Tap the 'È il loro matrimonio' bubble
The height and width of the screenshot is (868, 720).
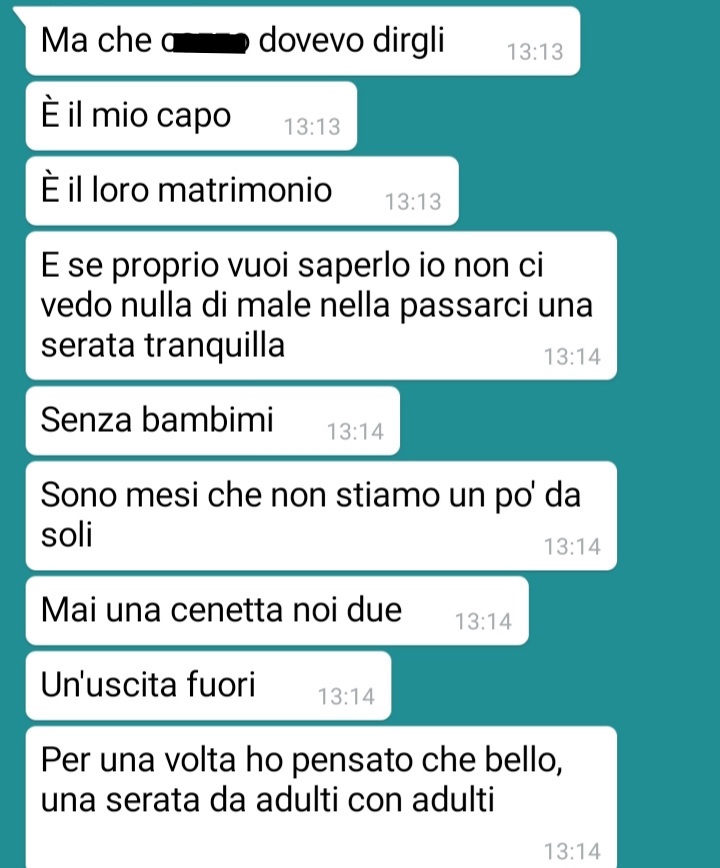[x=242, y=190]
